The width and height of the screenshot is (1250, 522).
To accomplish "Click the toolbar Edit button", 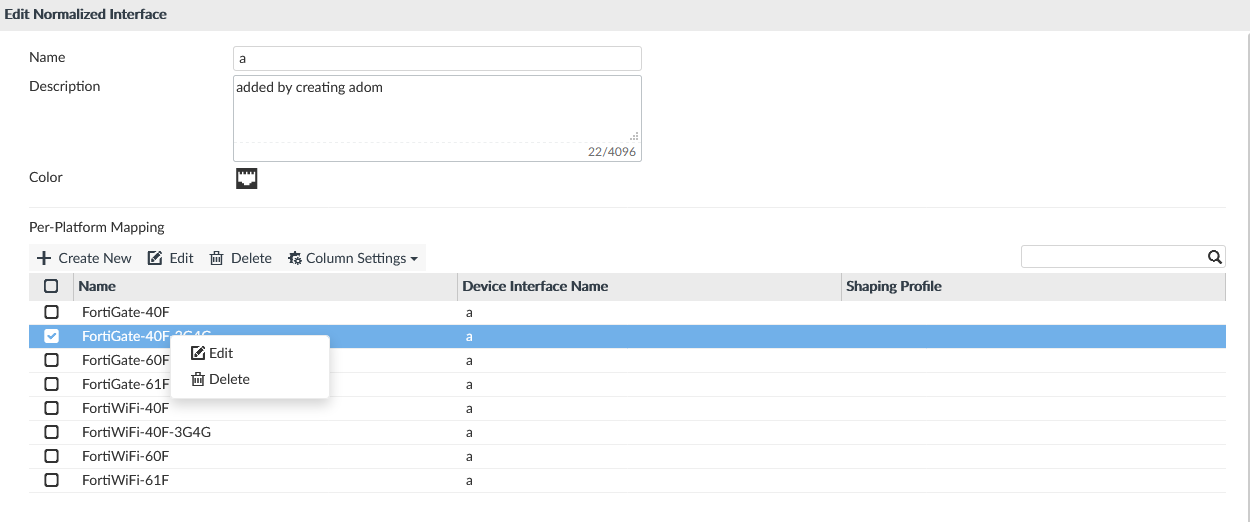I will [x=170, y=258].
